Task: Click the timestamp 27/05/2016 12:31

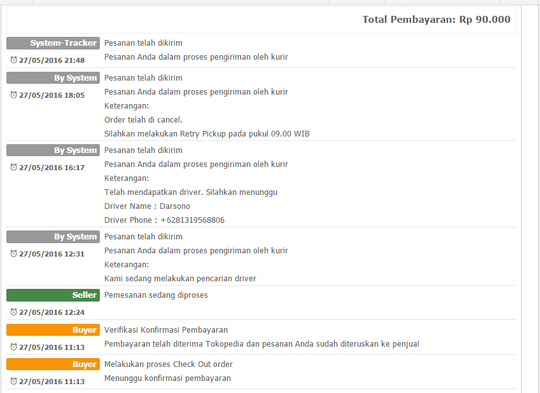Action: (x=52, y=254)
